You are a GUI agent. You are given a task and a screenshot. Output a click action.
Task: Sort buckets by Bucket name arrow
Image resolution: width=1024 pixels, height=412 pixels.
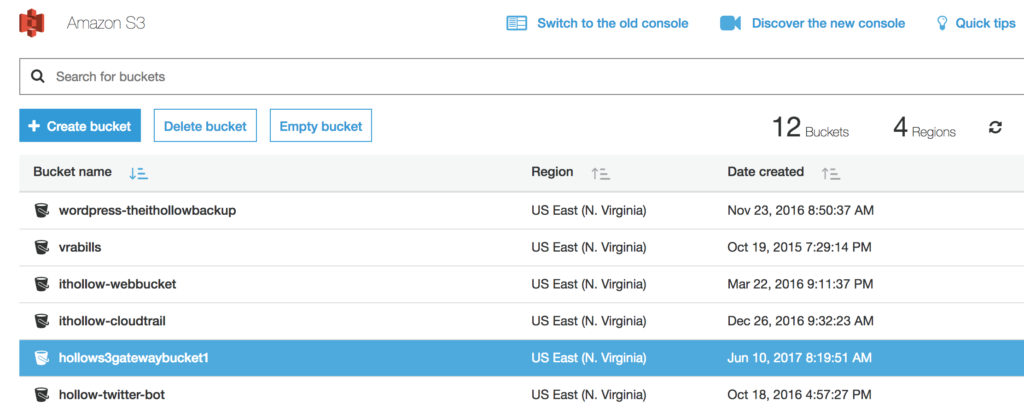click(138, 173)
